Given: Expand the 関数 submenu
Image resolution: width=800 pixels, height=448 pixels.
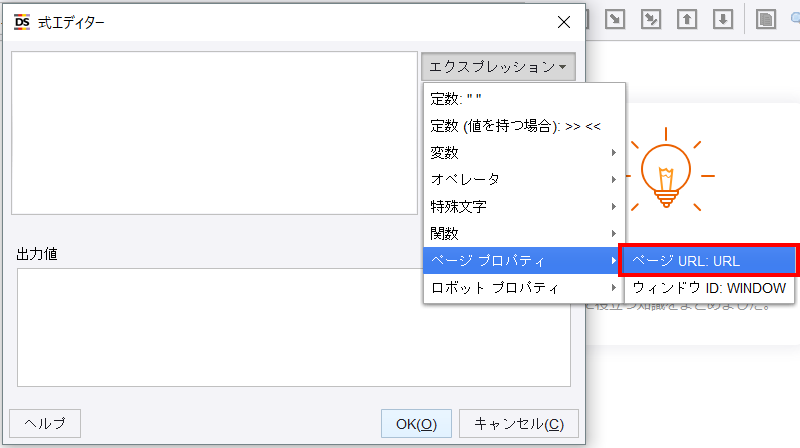Looking at the screenshot, I should tap(524, 234).
